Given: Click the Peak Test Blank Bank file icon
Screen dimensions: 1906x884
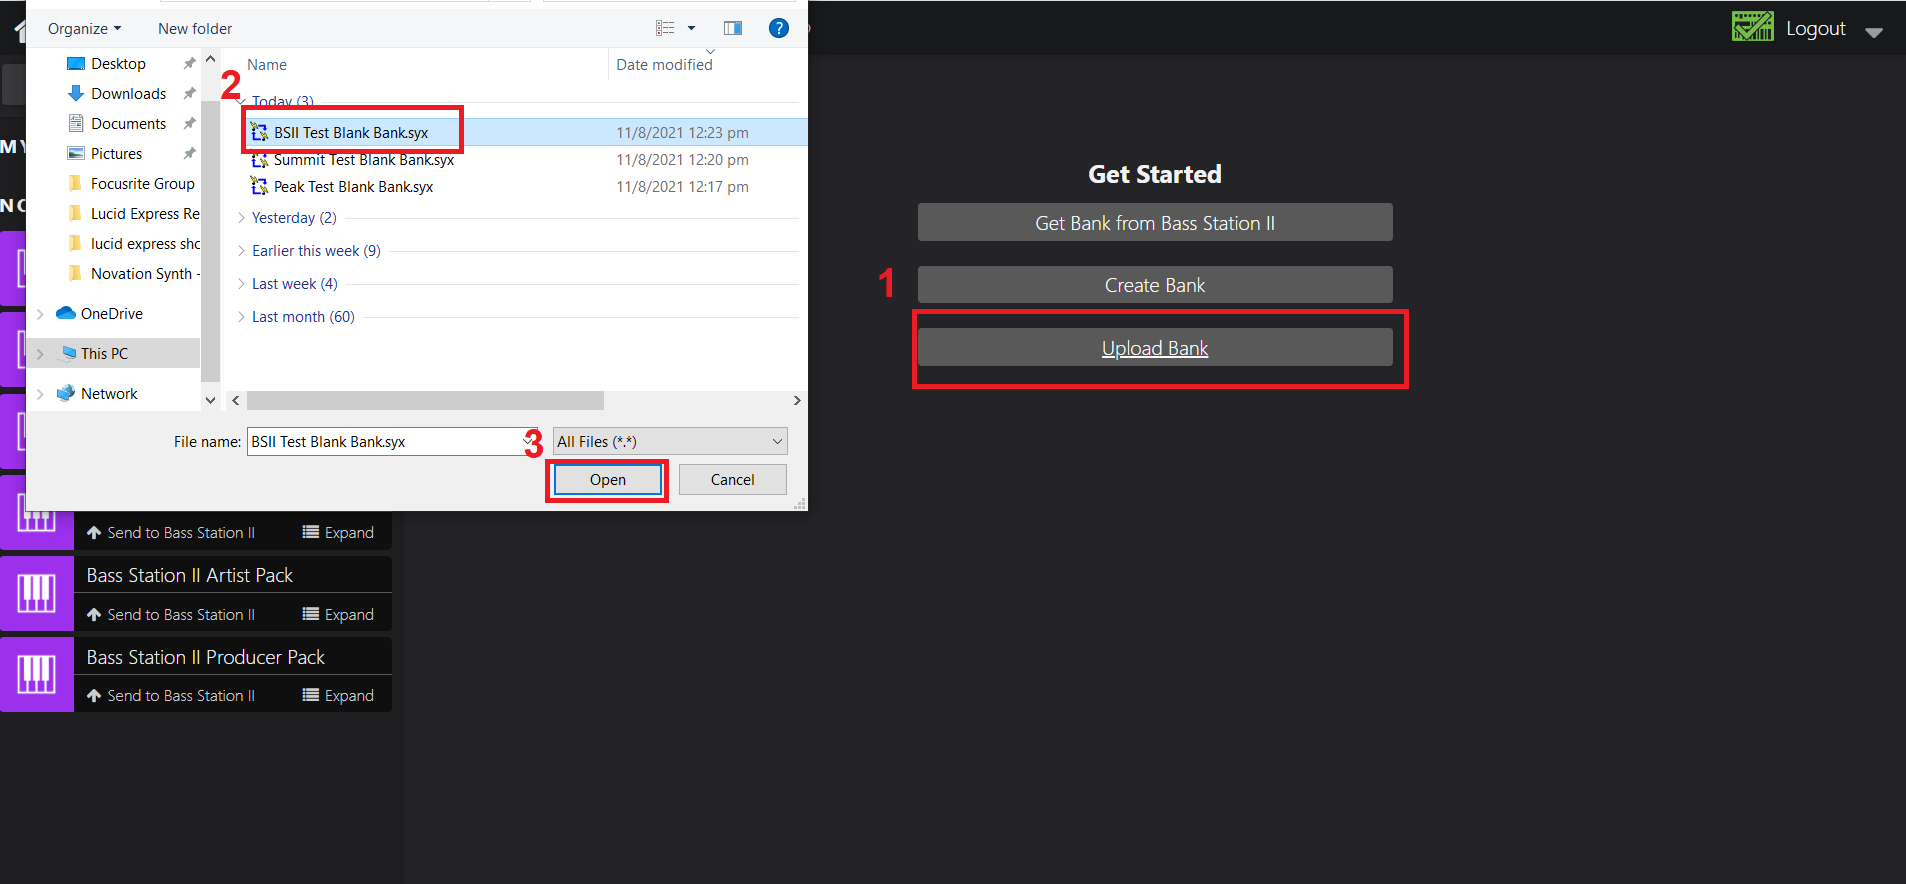Looking at the screenshot, I should [x=259, y=186].
